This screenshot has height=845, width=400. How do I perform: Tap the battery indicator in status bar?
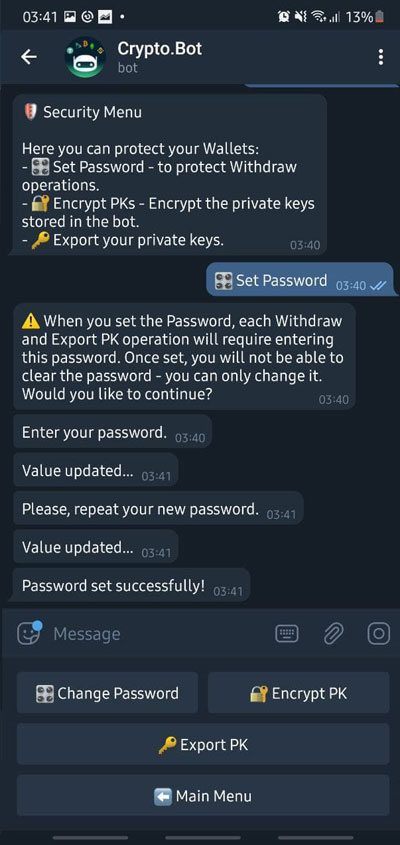click(381, 17)
